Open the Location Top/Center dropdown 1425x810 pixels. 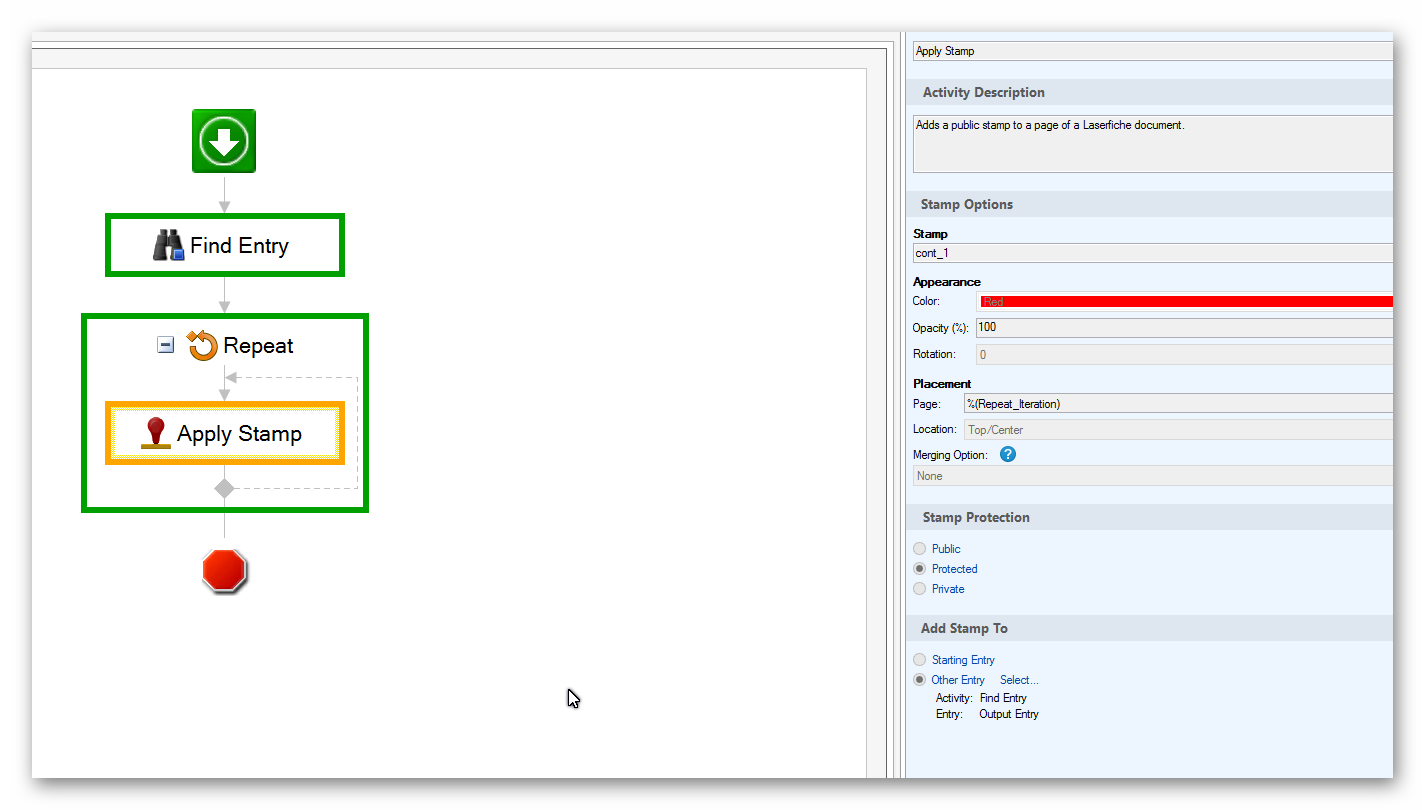[x=1178, y=430]
